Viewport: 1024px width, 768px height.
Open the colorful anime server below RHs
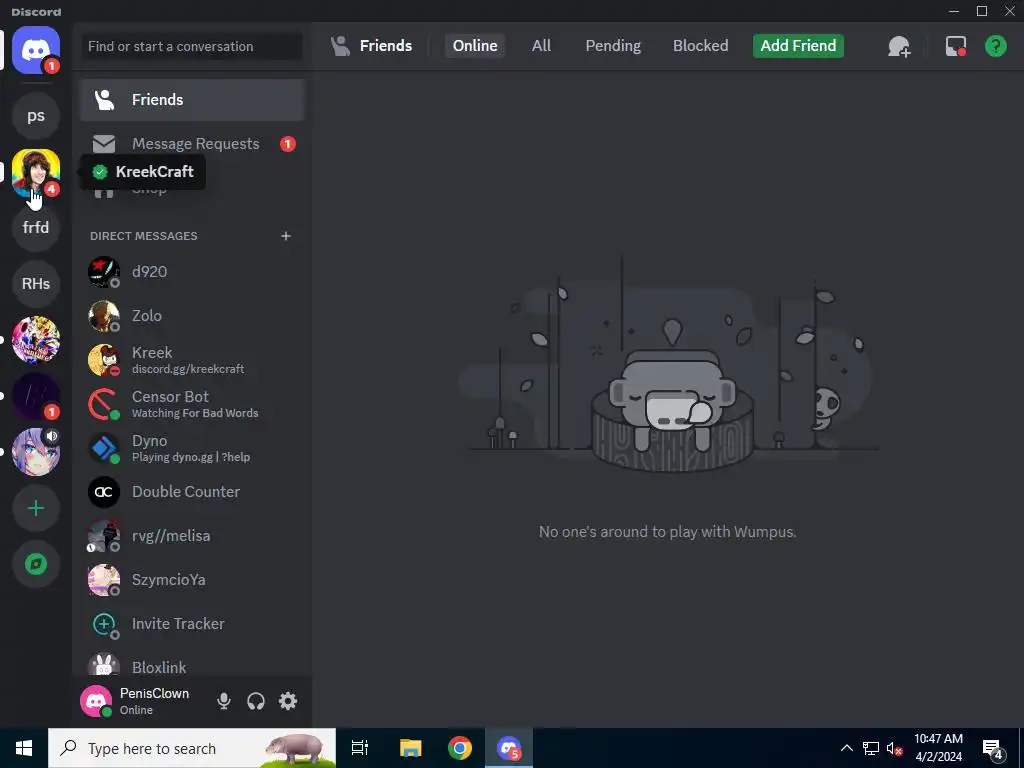tap(36, 340)
